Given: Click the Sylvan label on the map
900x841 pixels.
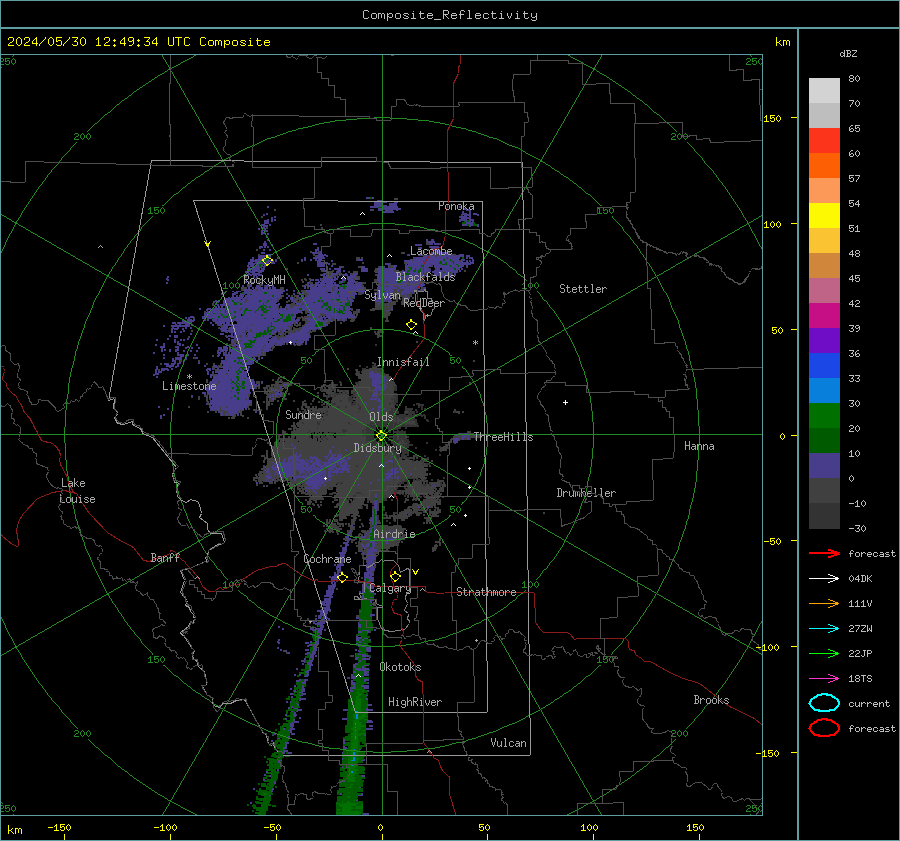Looking at the screenshot, I should (382, 295).
